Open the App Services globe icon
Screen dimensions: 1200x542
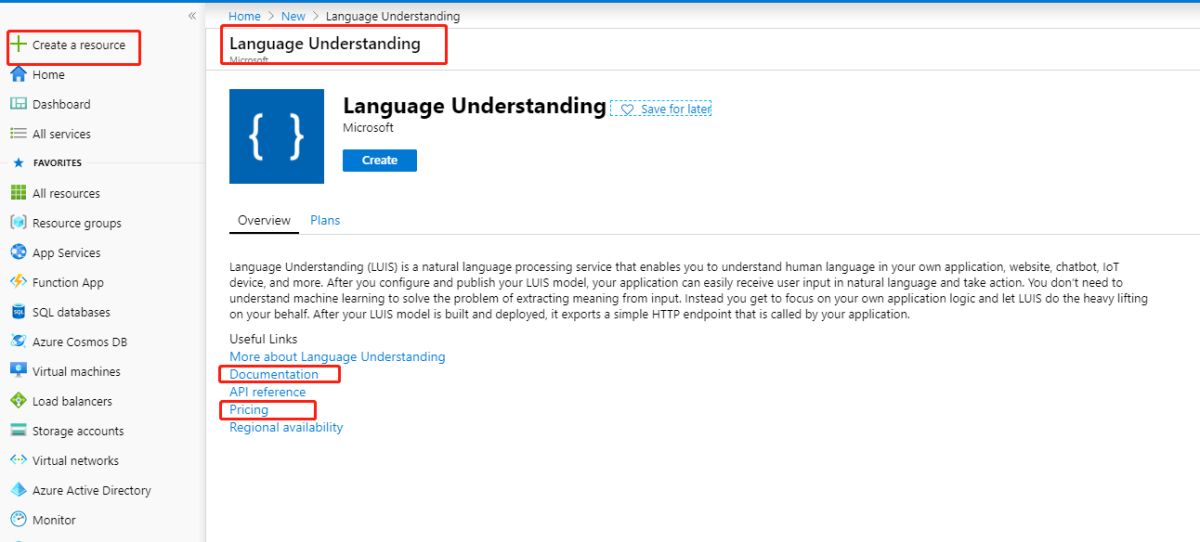(x=18, y=253)
